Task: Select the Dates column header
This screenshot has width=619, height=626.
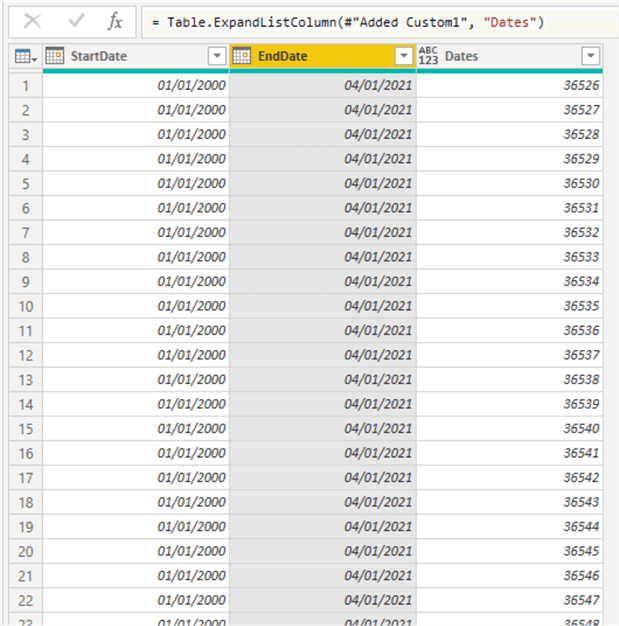Action: click(510, 56)
